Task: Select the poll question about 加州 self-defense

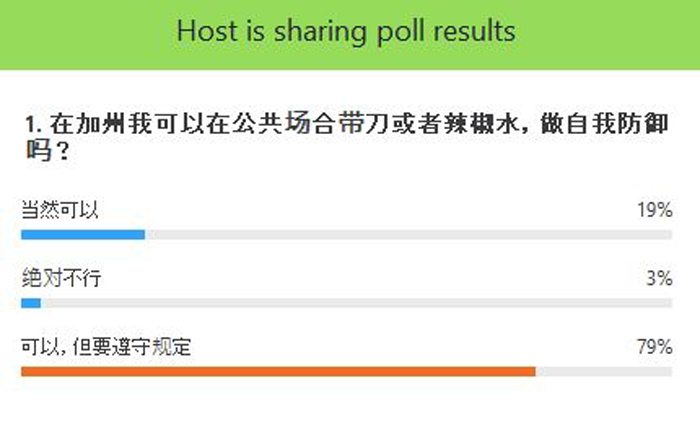Action: click(x=347, y=137)
